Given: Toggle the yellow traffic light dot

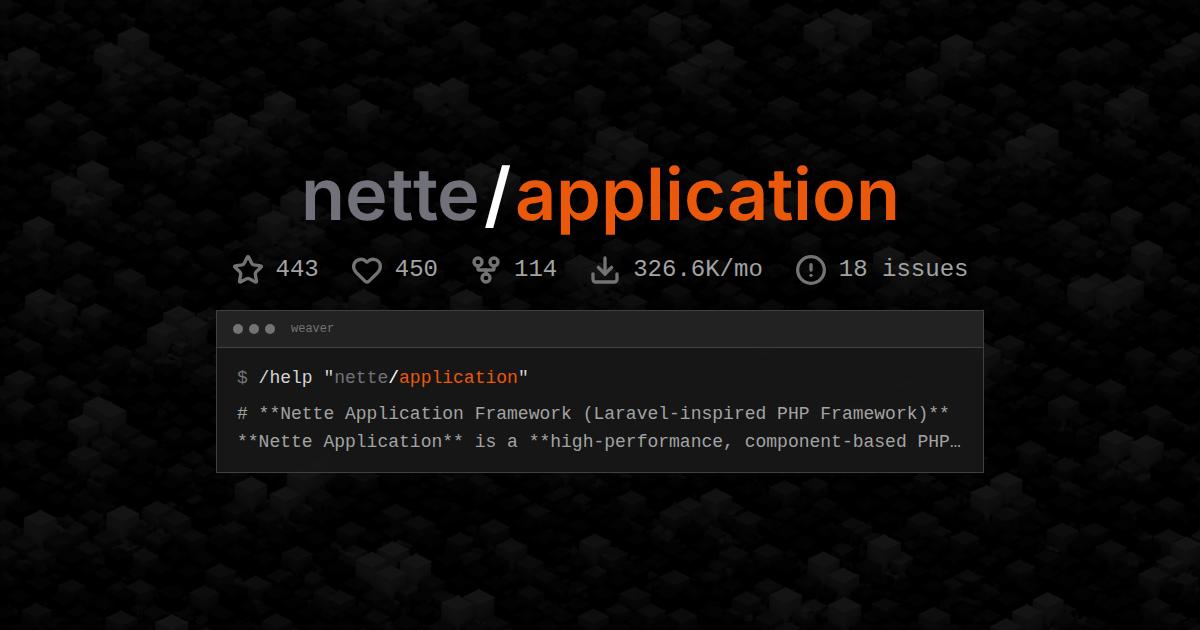Looking at the screenshot, I should point(253,328).
